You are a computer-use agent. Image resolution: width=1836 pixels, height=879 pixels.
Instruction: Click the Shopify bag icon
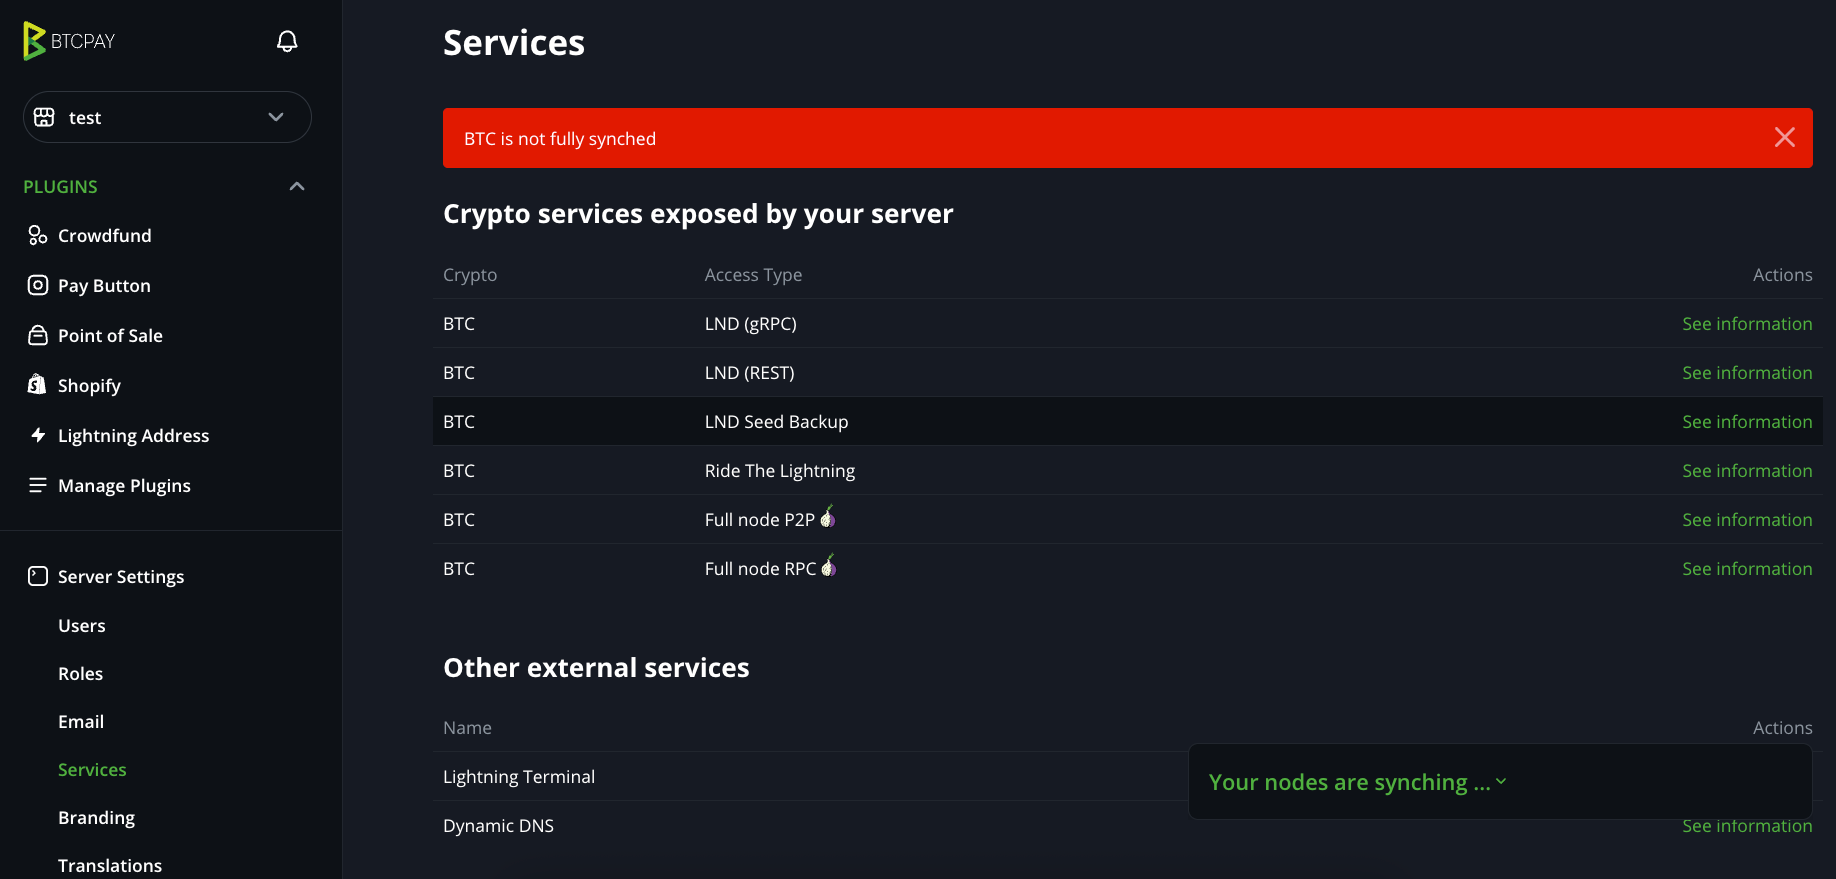tap(38, 385)
